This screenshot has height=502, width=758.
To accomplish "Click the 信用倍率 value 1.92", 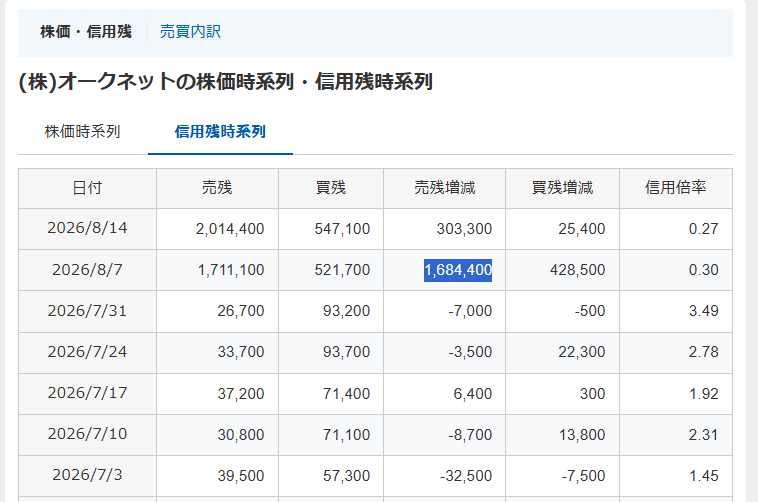I will click(703, 394).
